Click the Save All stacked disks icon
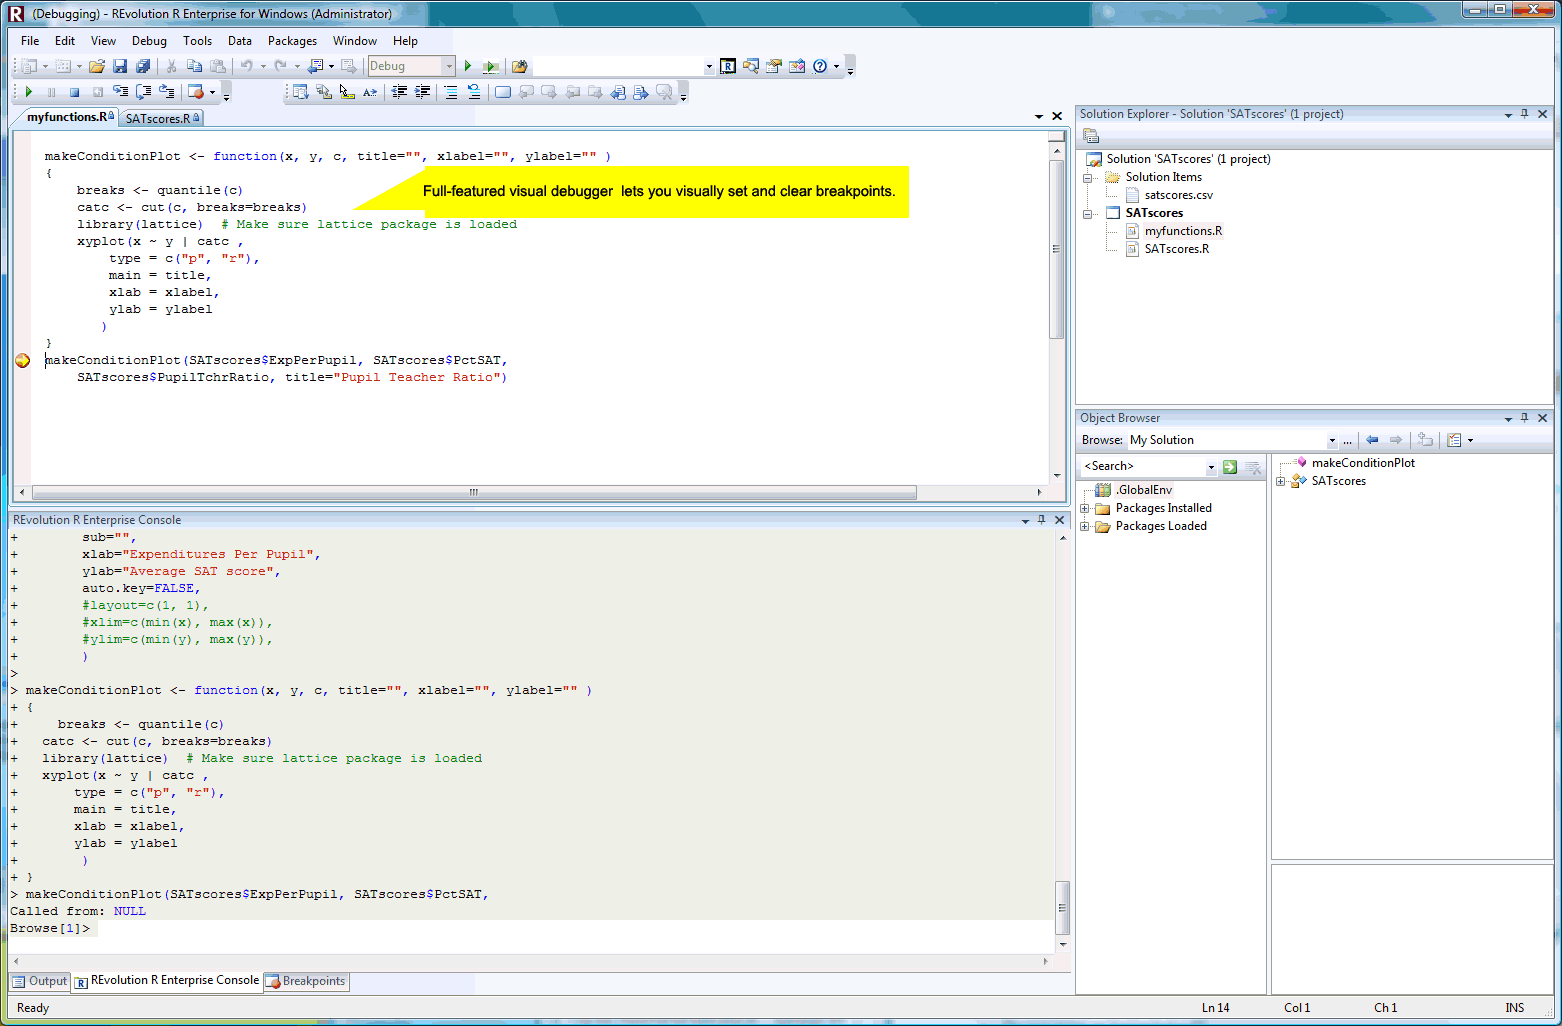This screenshot has width=1562, height=1026. tap(143, 66)
